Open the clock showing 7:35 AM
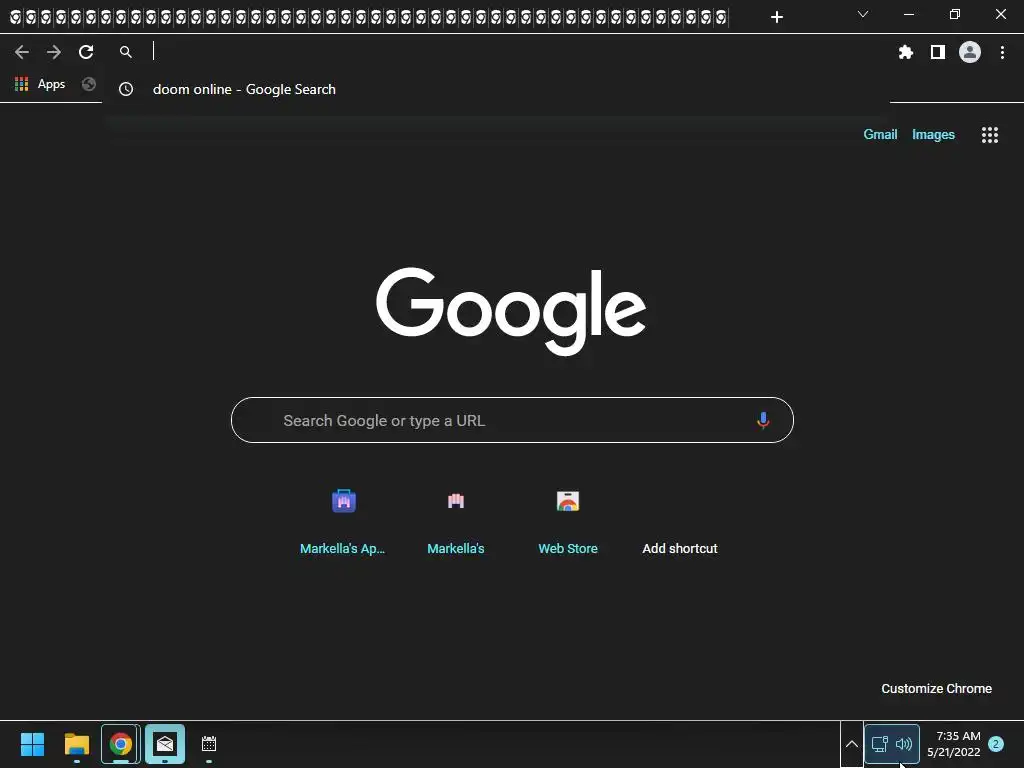This screenshot has width=1024, height=768. pos(953,744)
